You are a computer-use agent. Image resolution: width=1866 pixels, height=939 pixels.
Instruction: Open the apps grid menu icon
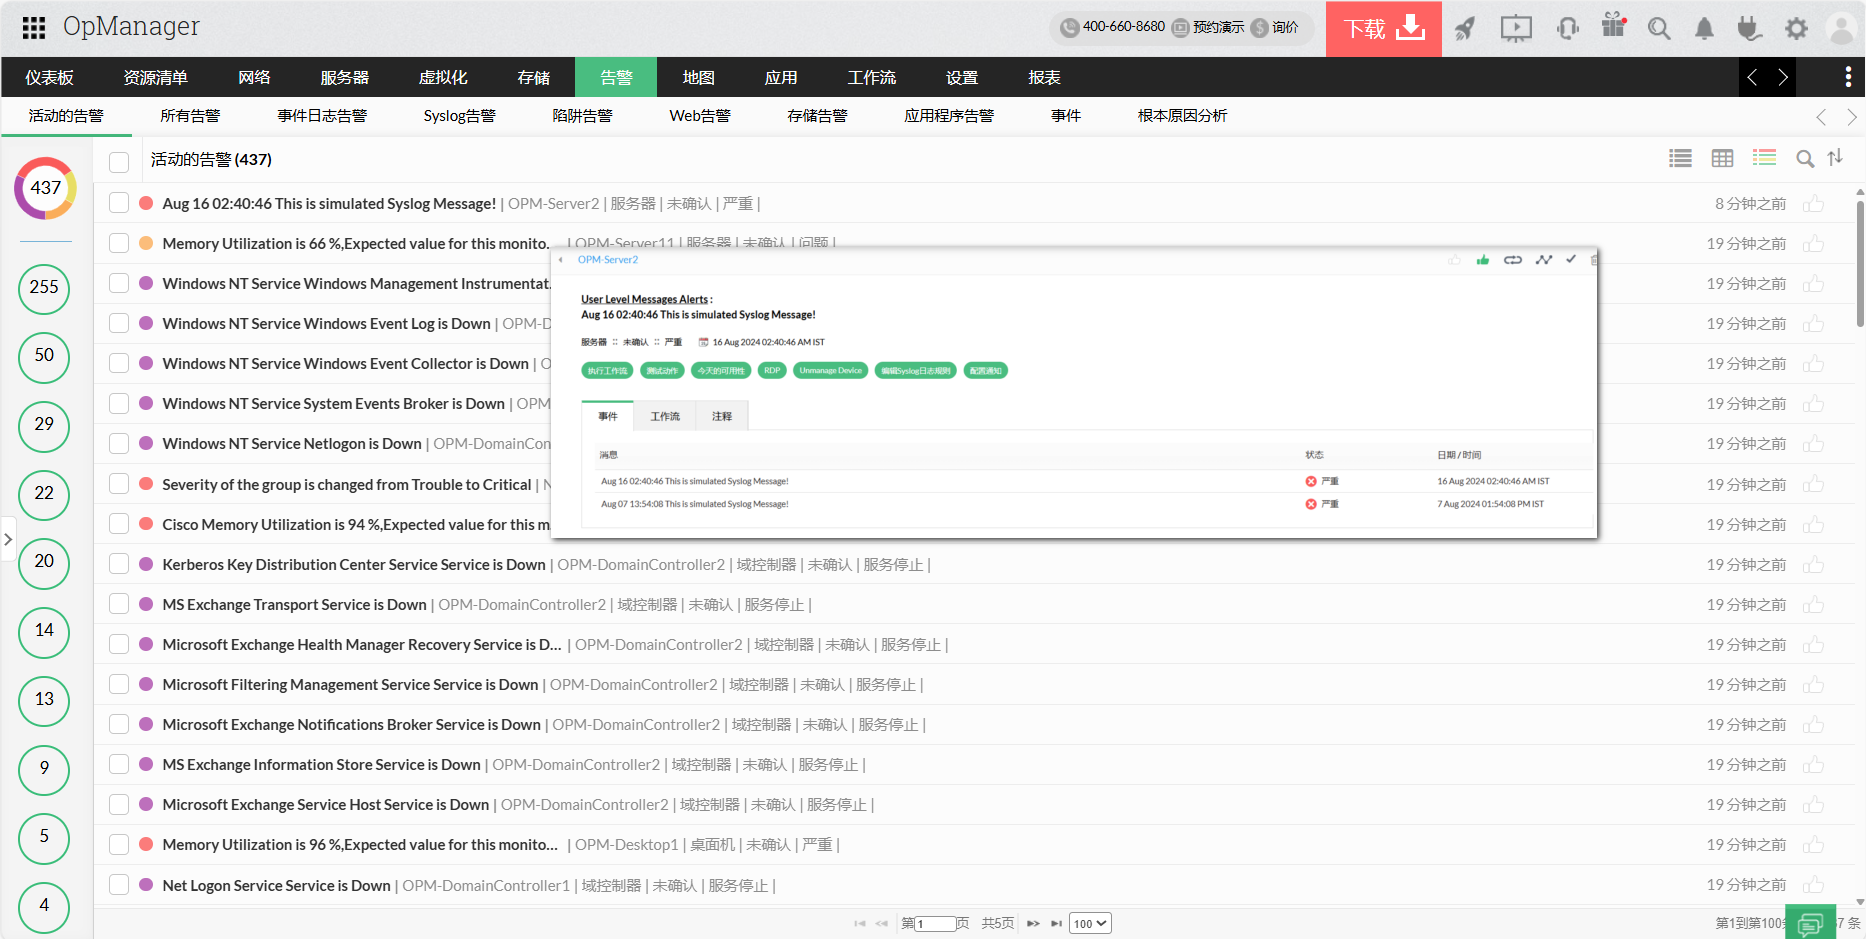pos(34,28)
